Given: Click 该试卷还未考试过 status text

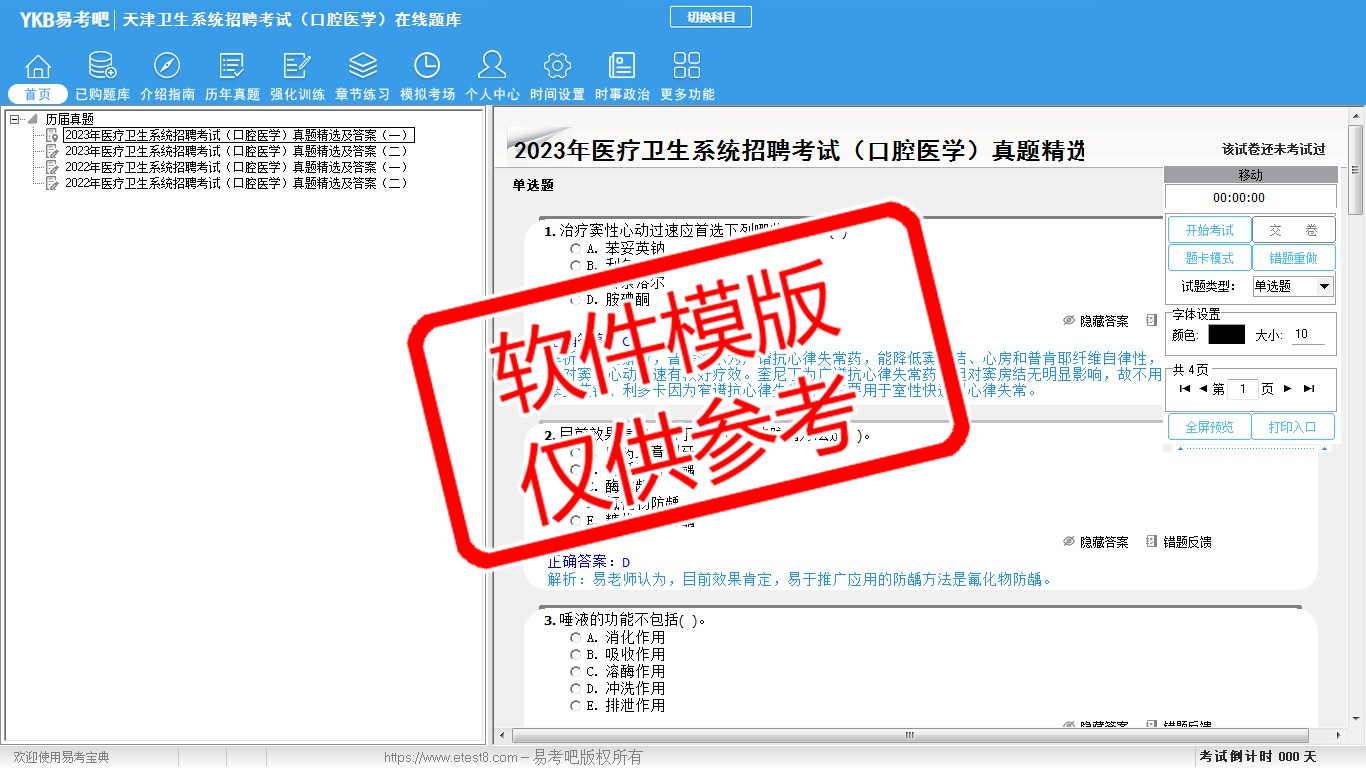Looking at the screenshot, I should [x=1274, y=150].
